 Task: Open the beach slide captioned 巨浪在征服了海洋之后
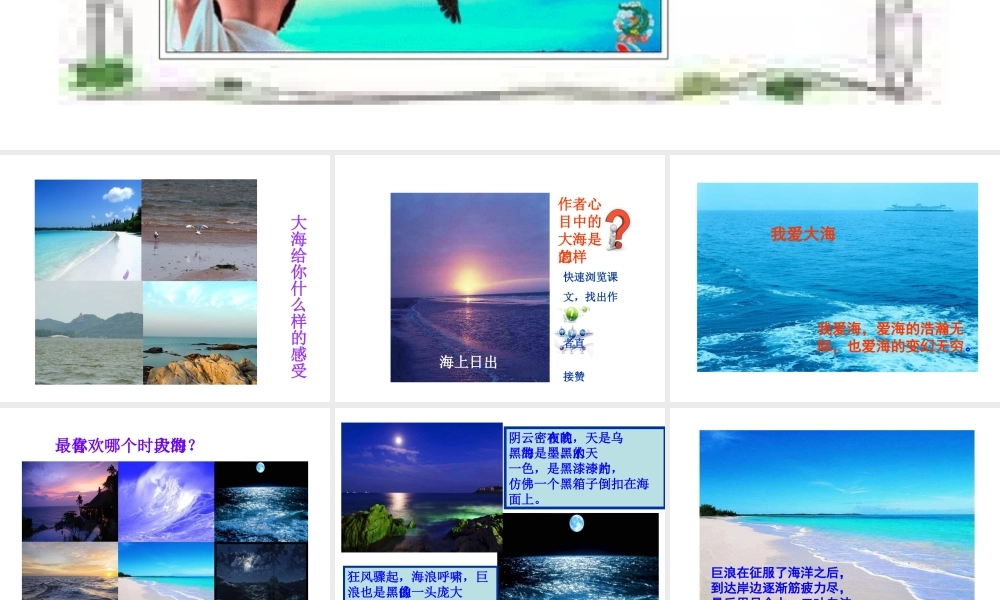point(835,504)
